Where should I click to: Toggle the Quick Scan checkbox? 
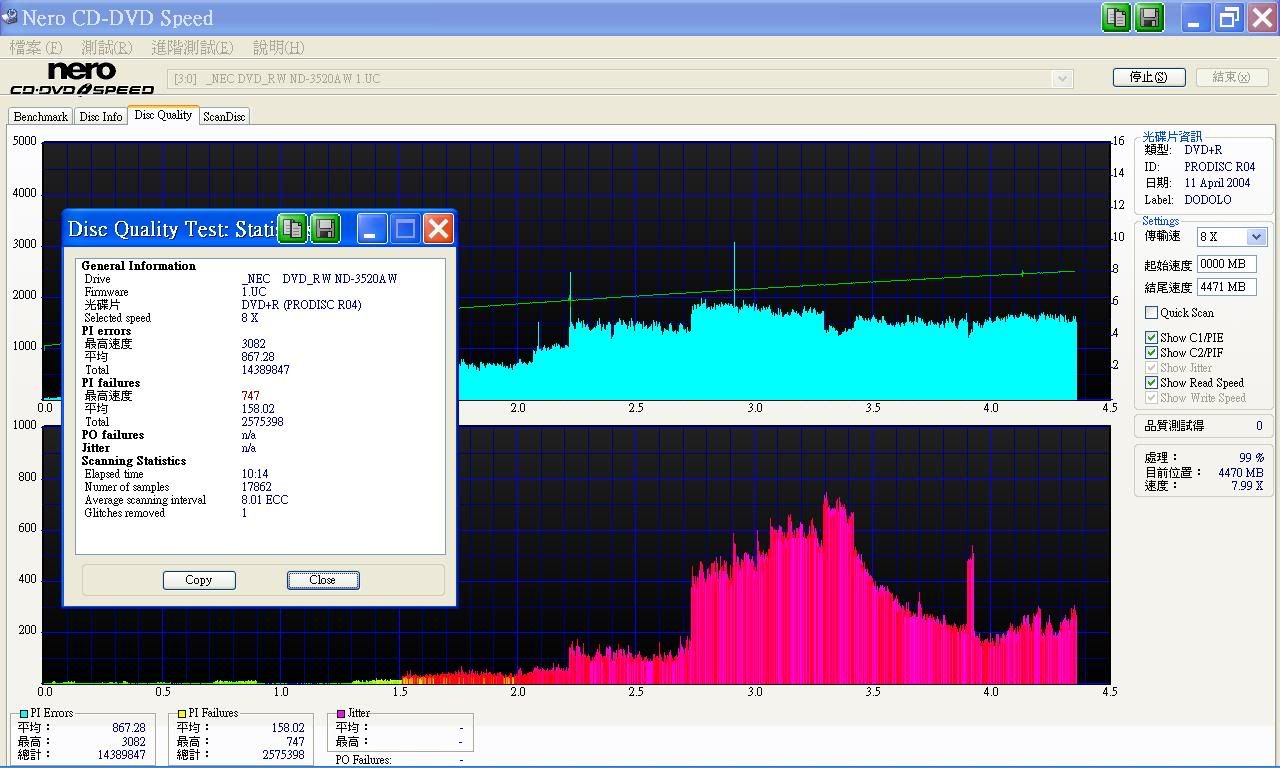click(x=1152, y=313)
